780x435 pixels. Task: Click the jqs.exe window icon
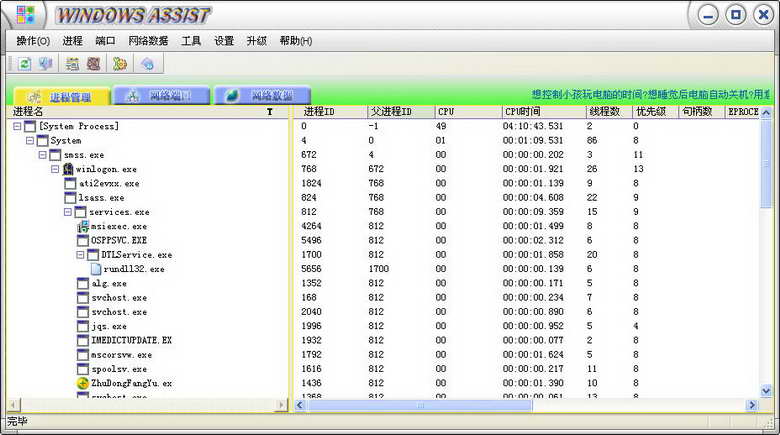(83, 326)
